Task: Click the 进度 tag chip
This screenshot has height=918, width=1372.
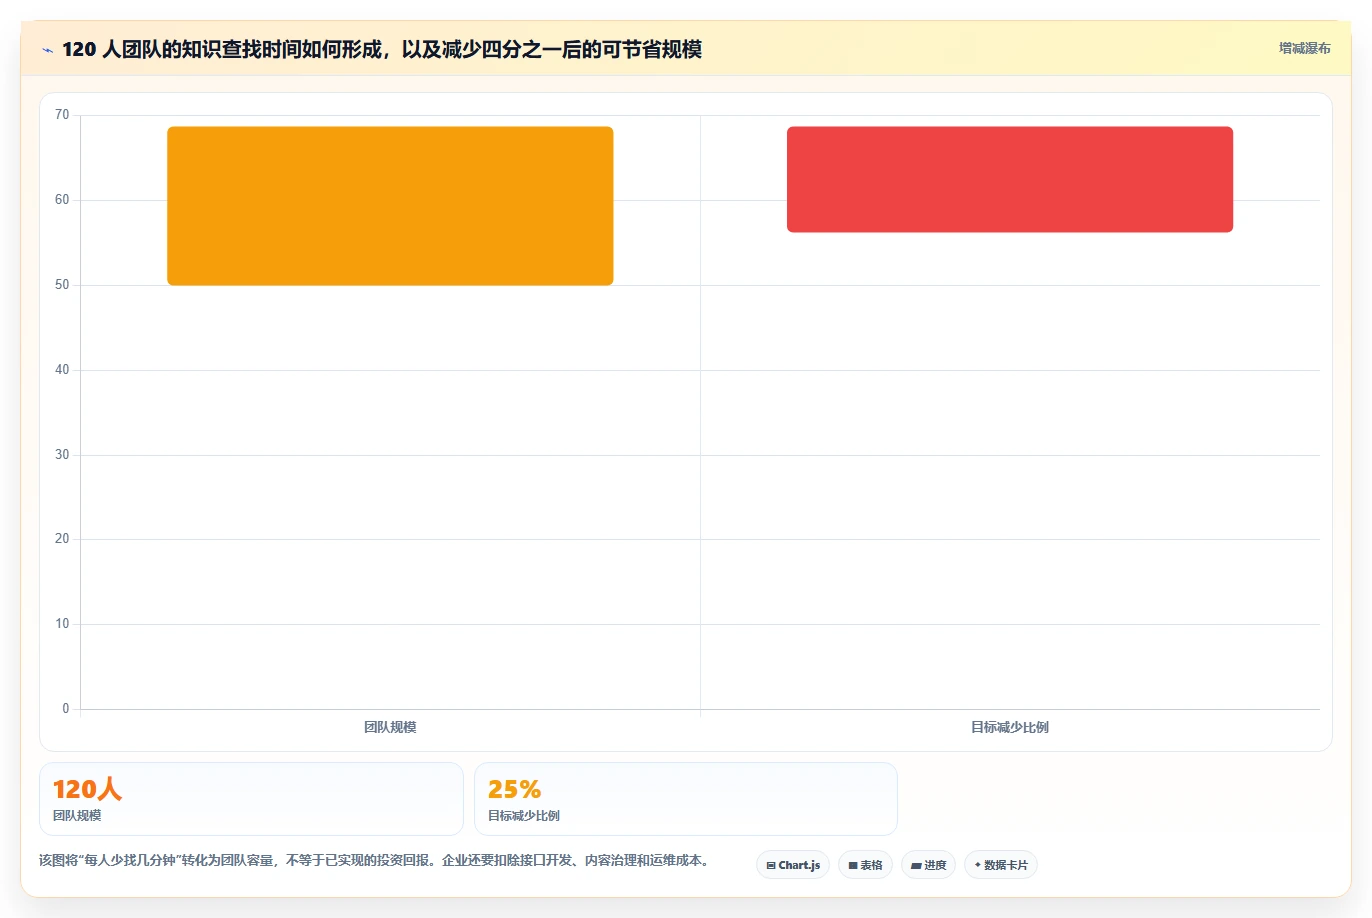Action: (928, 865)
